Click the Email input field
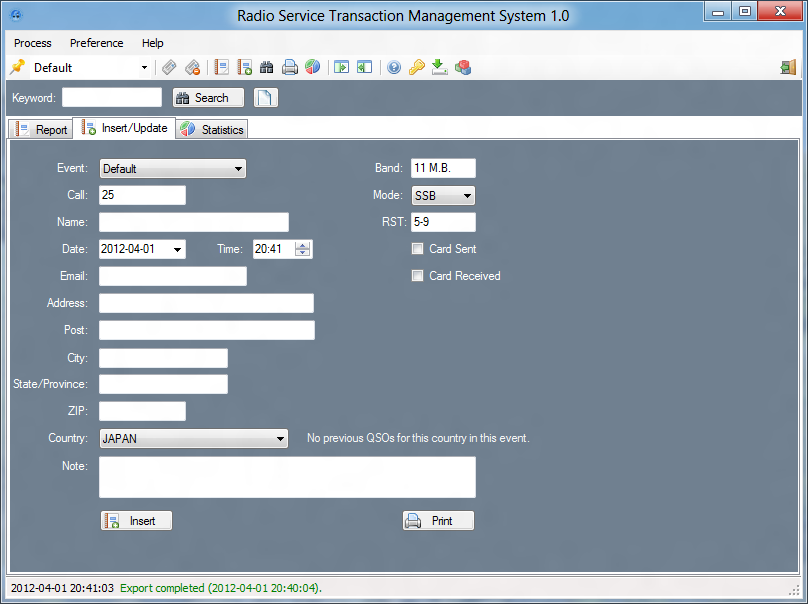Viewport: 808px width, 604px height. point(173,276)
